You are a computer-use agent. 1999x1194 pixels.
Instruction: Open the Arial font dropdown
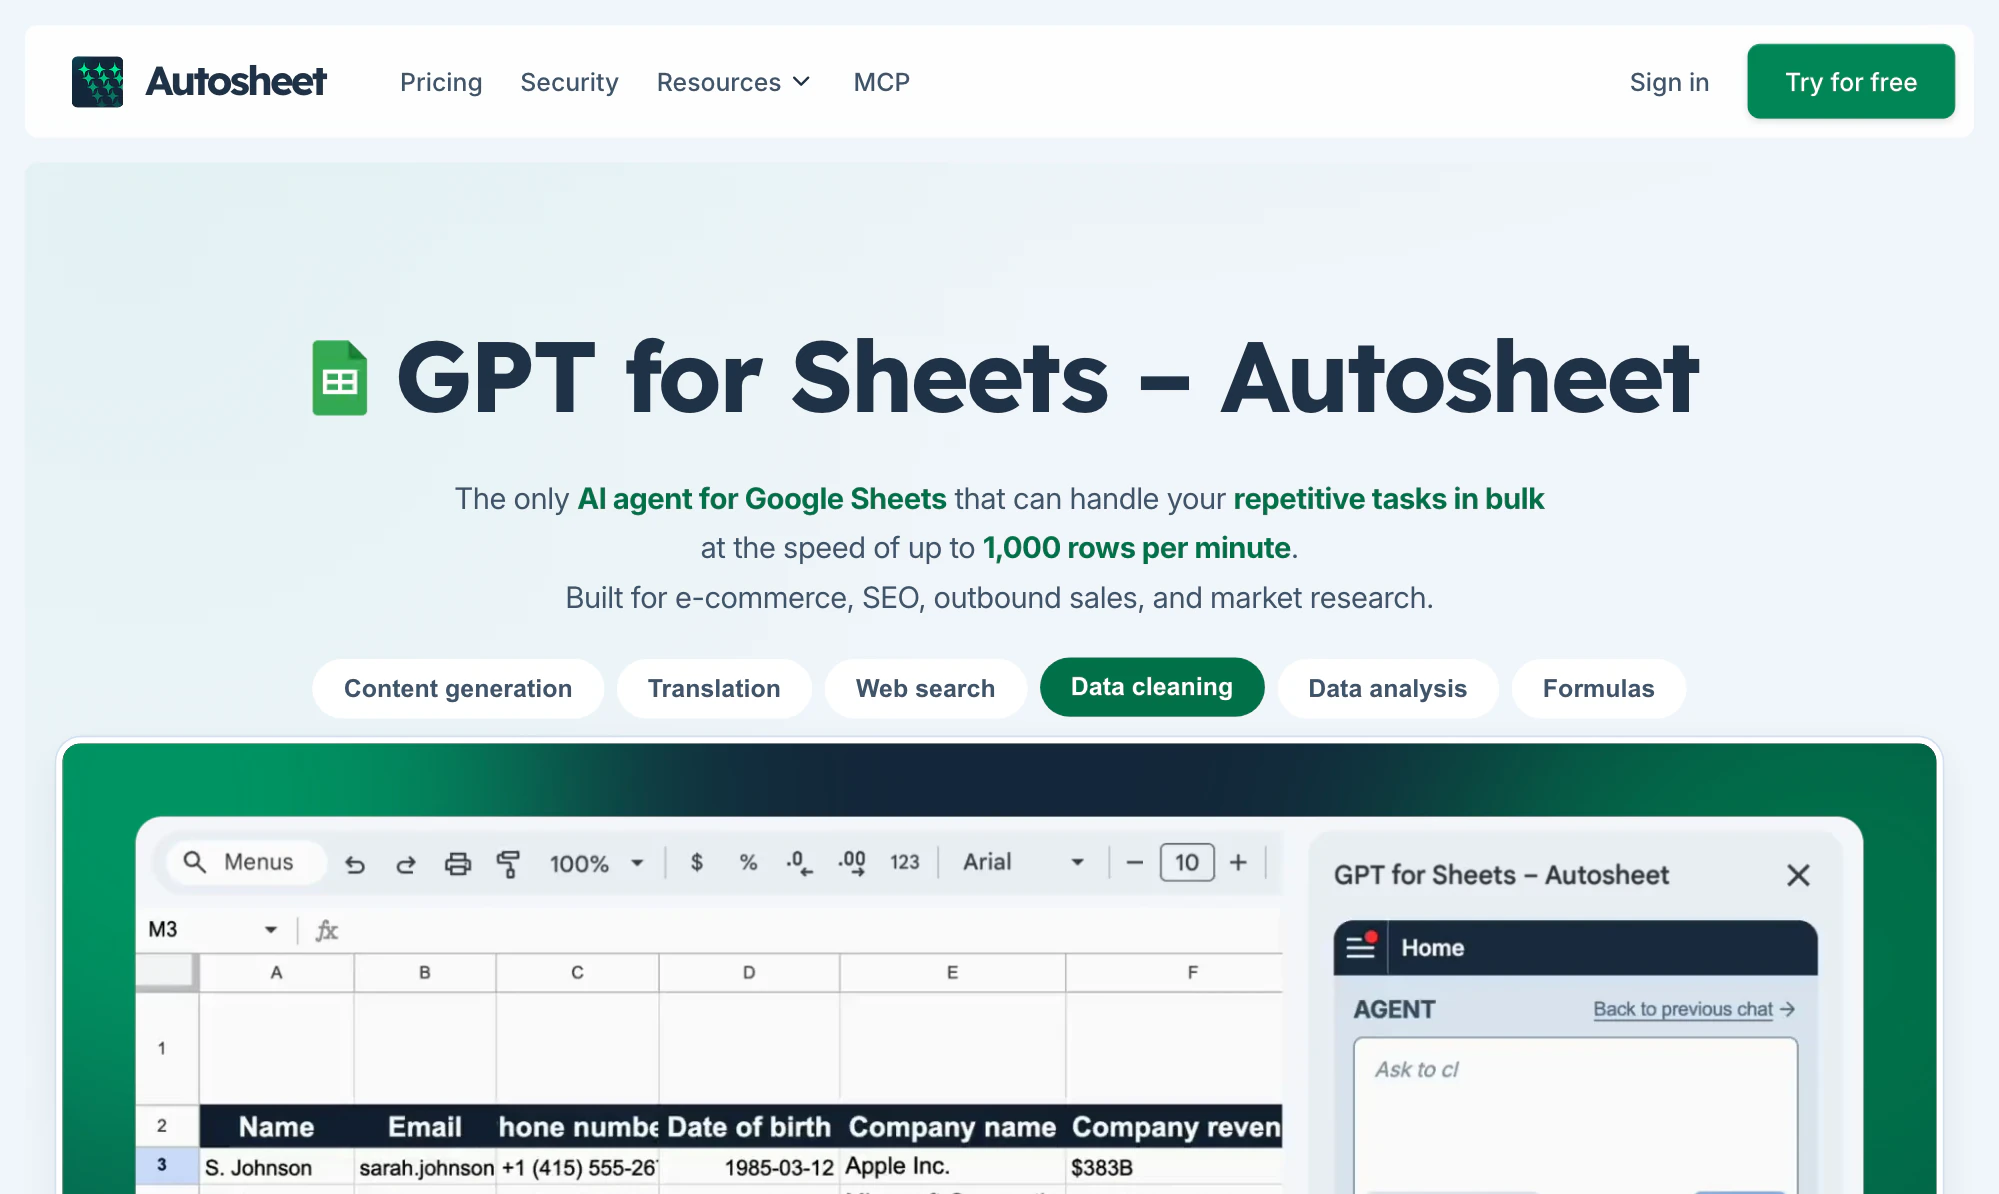pyautogui.click(x=1024, y=862)
